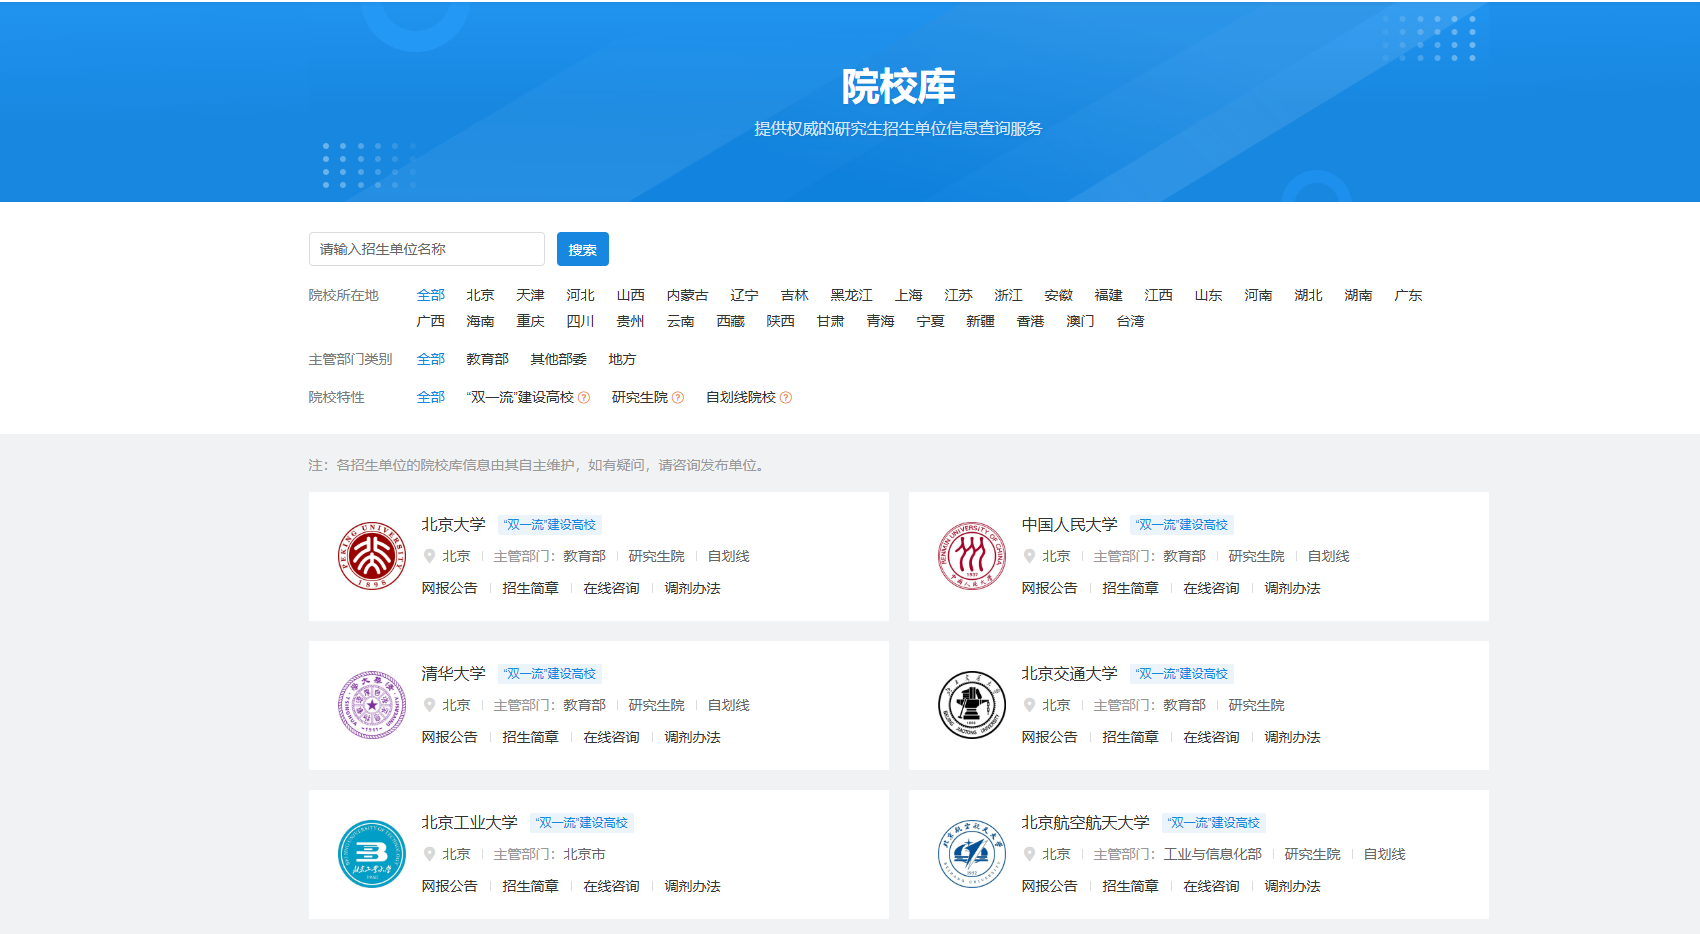The height and width of the screenshot is (934, 1700).
Task: Filter by location 新疆
Action: pyautogui.click(x=980, y=321)
